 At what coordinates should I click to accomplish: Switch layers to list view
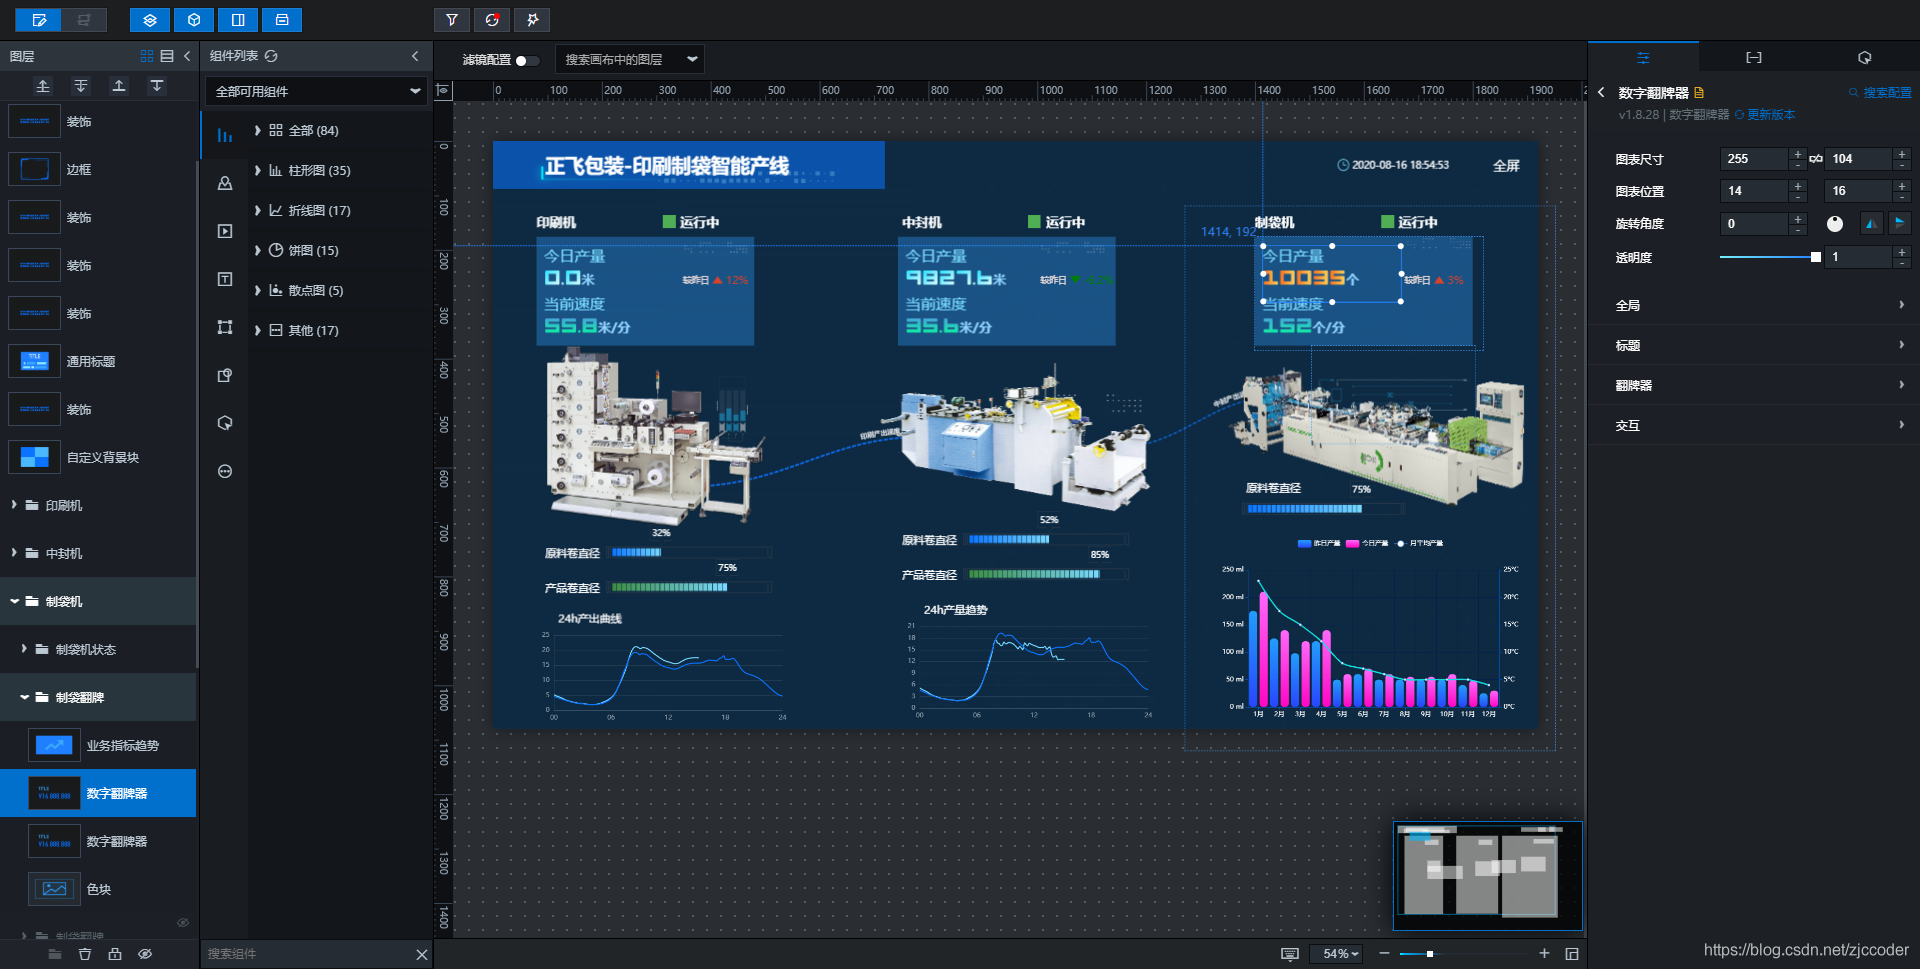[x=167, y=56]
